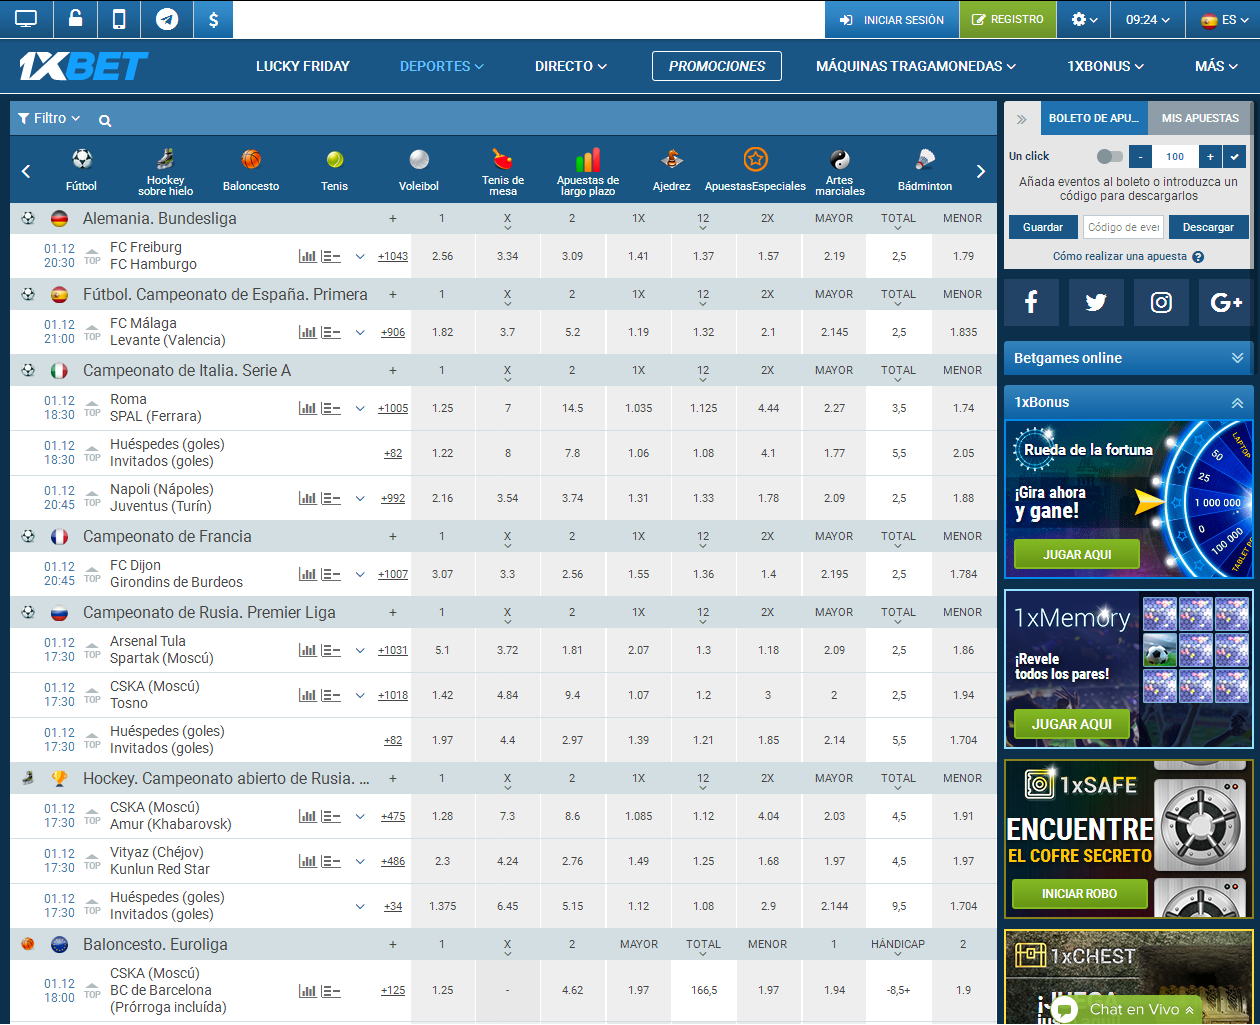Switch to the Boleto de Apu... tab
Viewport: 1260px width, 1025px height.
[x=1094, y=118]
